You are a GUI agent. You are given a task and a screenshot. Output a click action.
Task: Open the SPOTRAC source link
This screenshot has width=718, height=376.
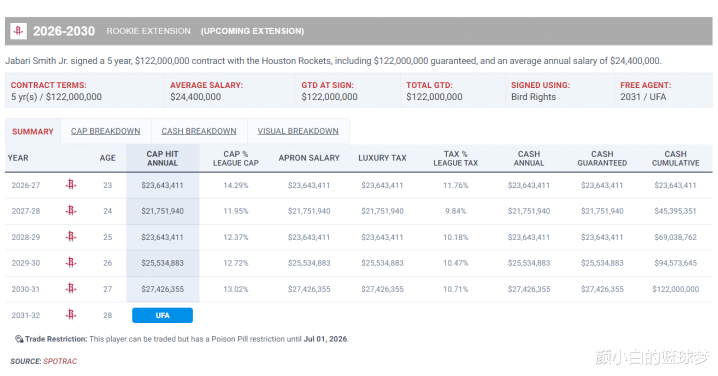(60, 361)
